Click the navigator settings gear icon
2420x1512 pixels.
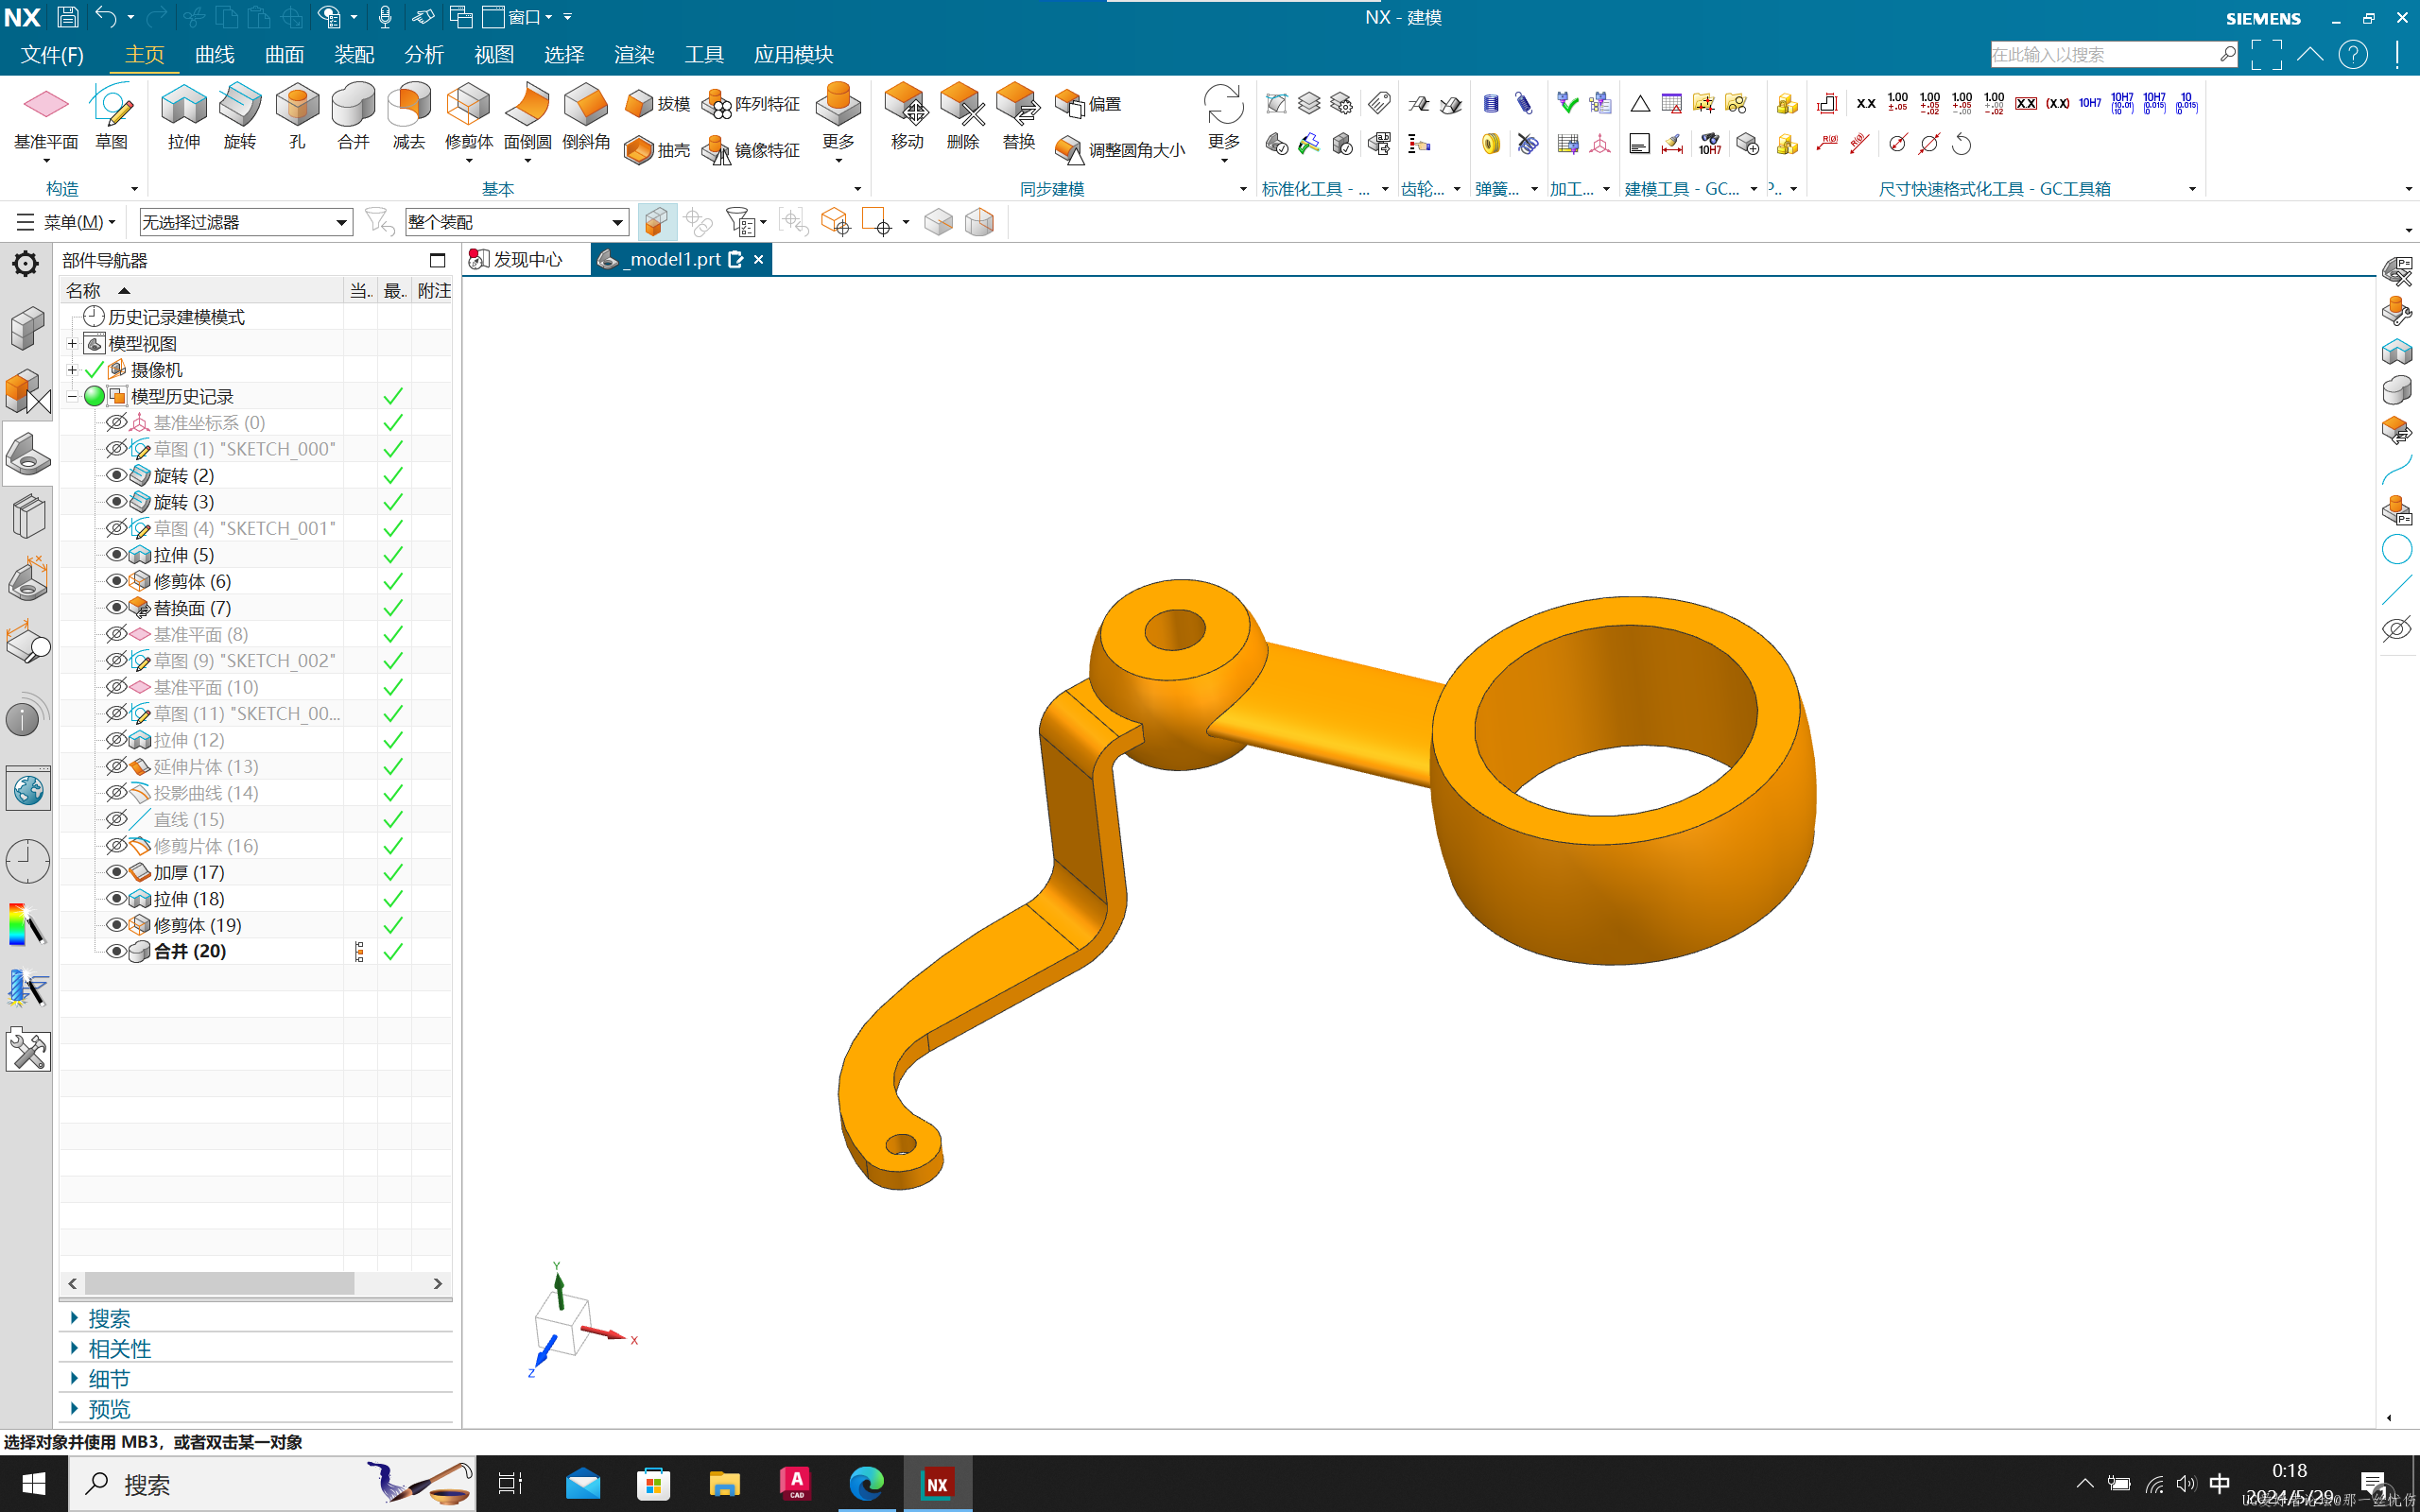tap(25, 263)
